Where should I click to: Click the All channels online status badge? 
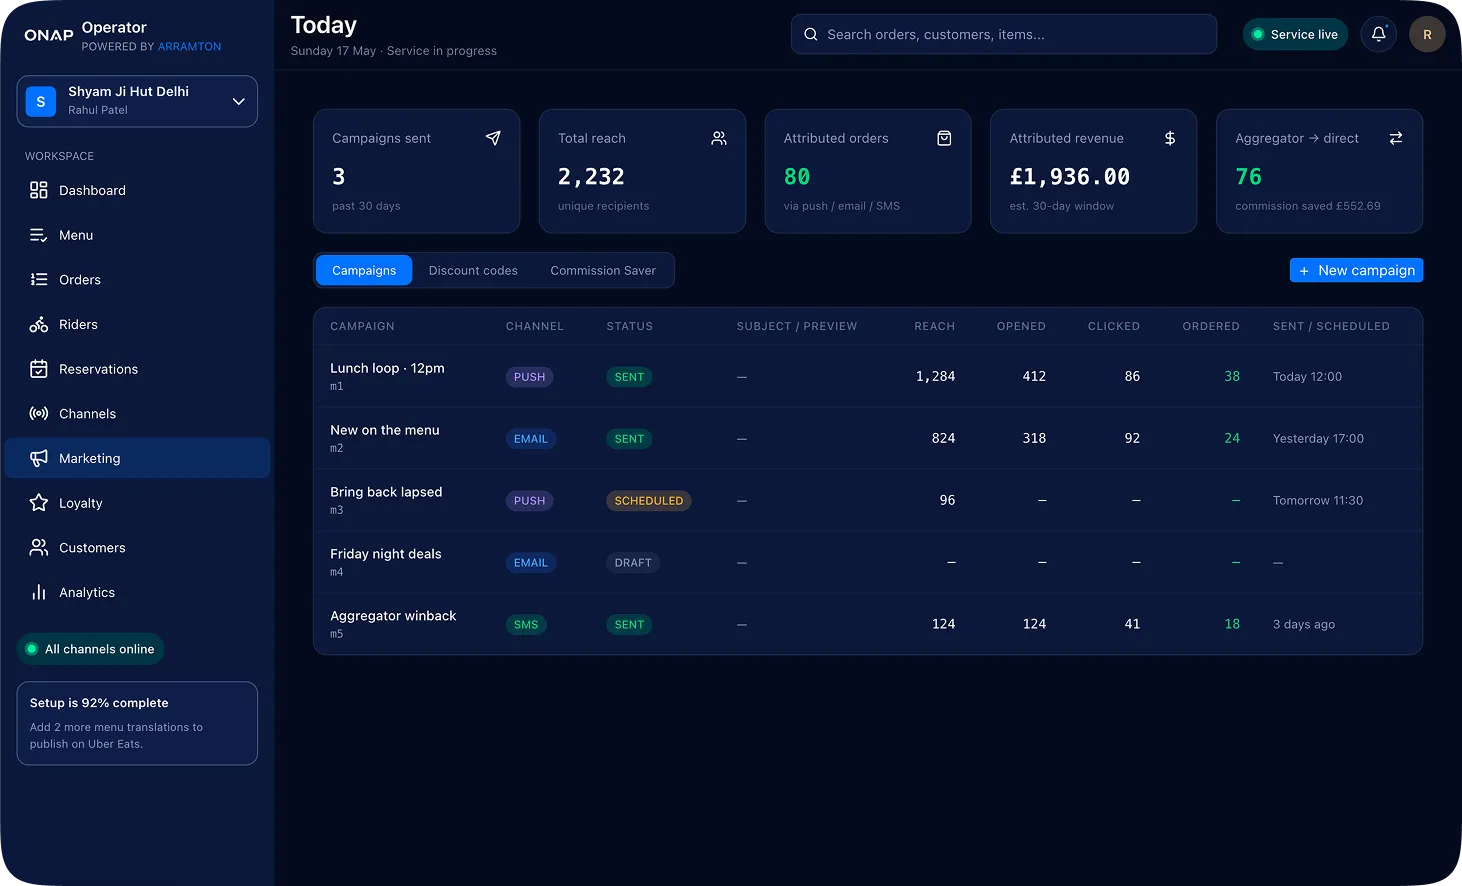pos(90,649)
